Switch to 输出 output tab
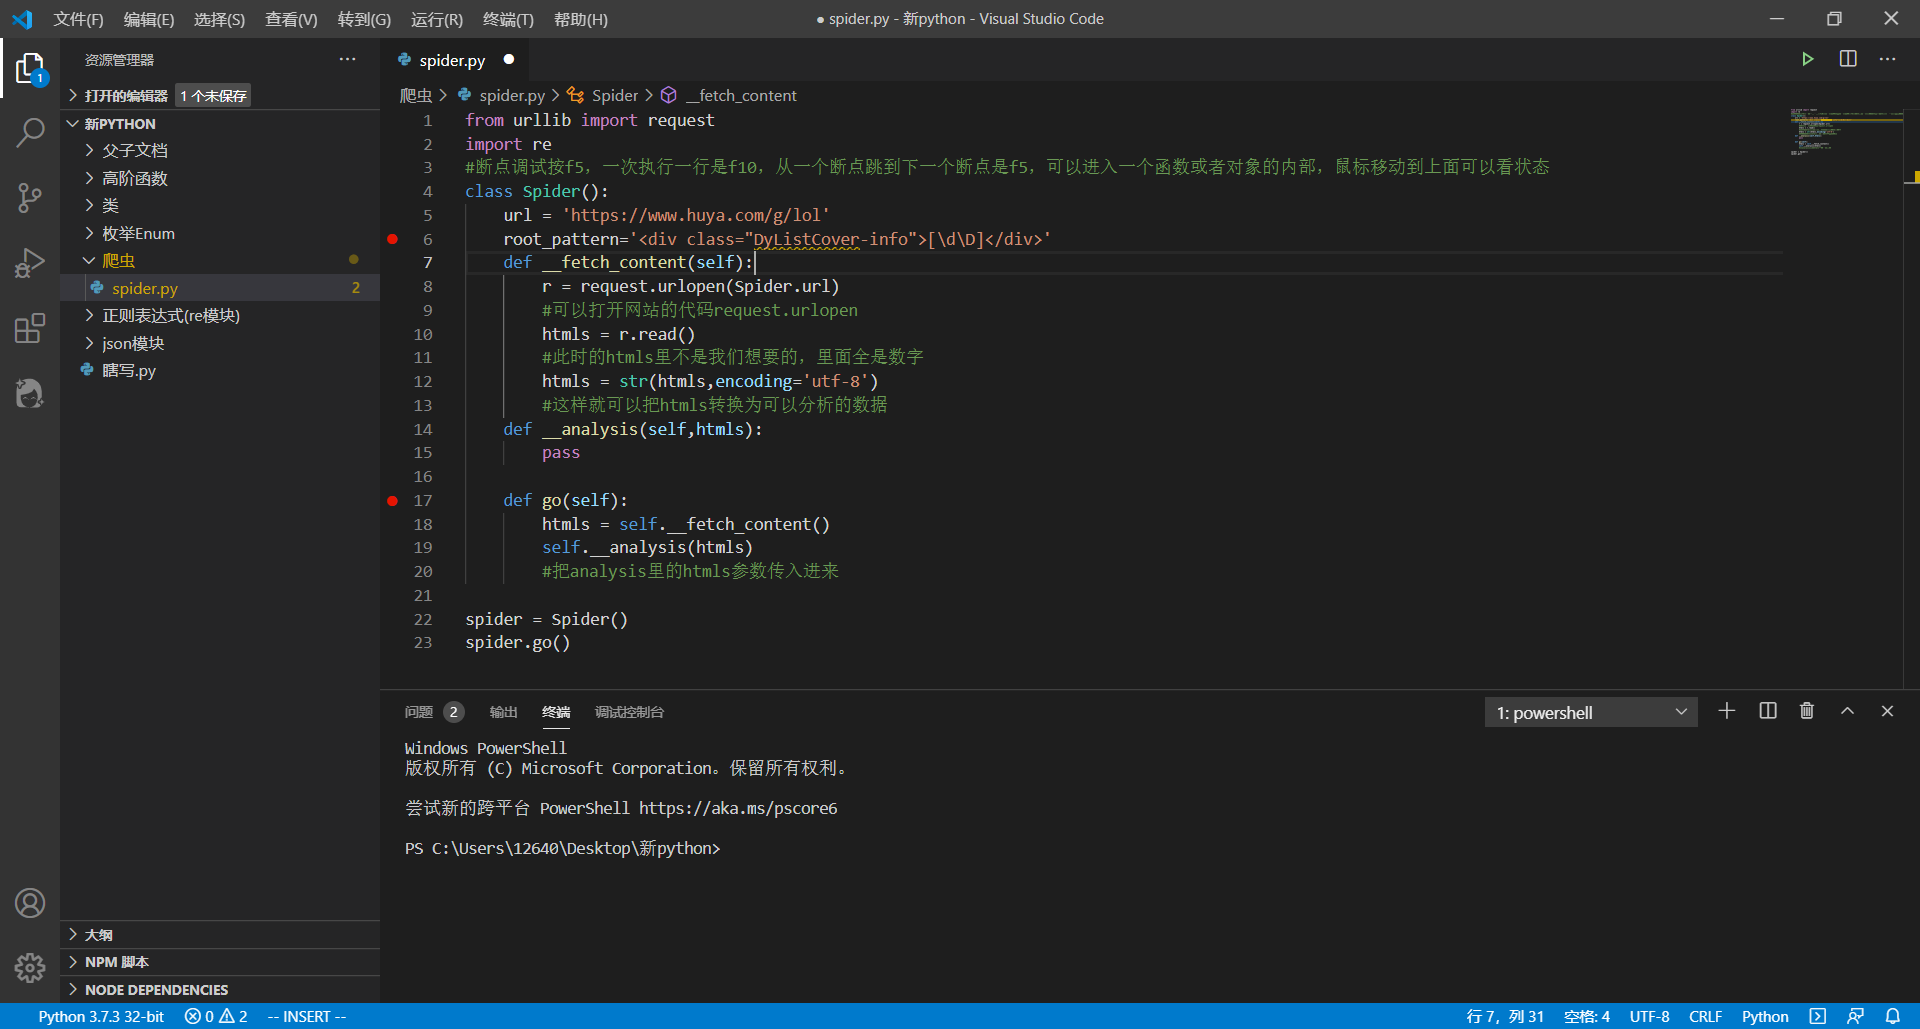Viewport: 1920px width, 1029px height. click(503, 712)
